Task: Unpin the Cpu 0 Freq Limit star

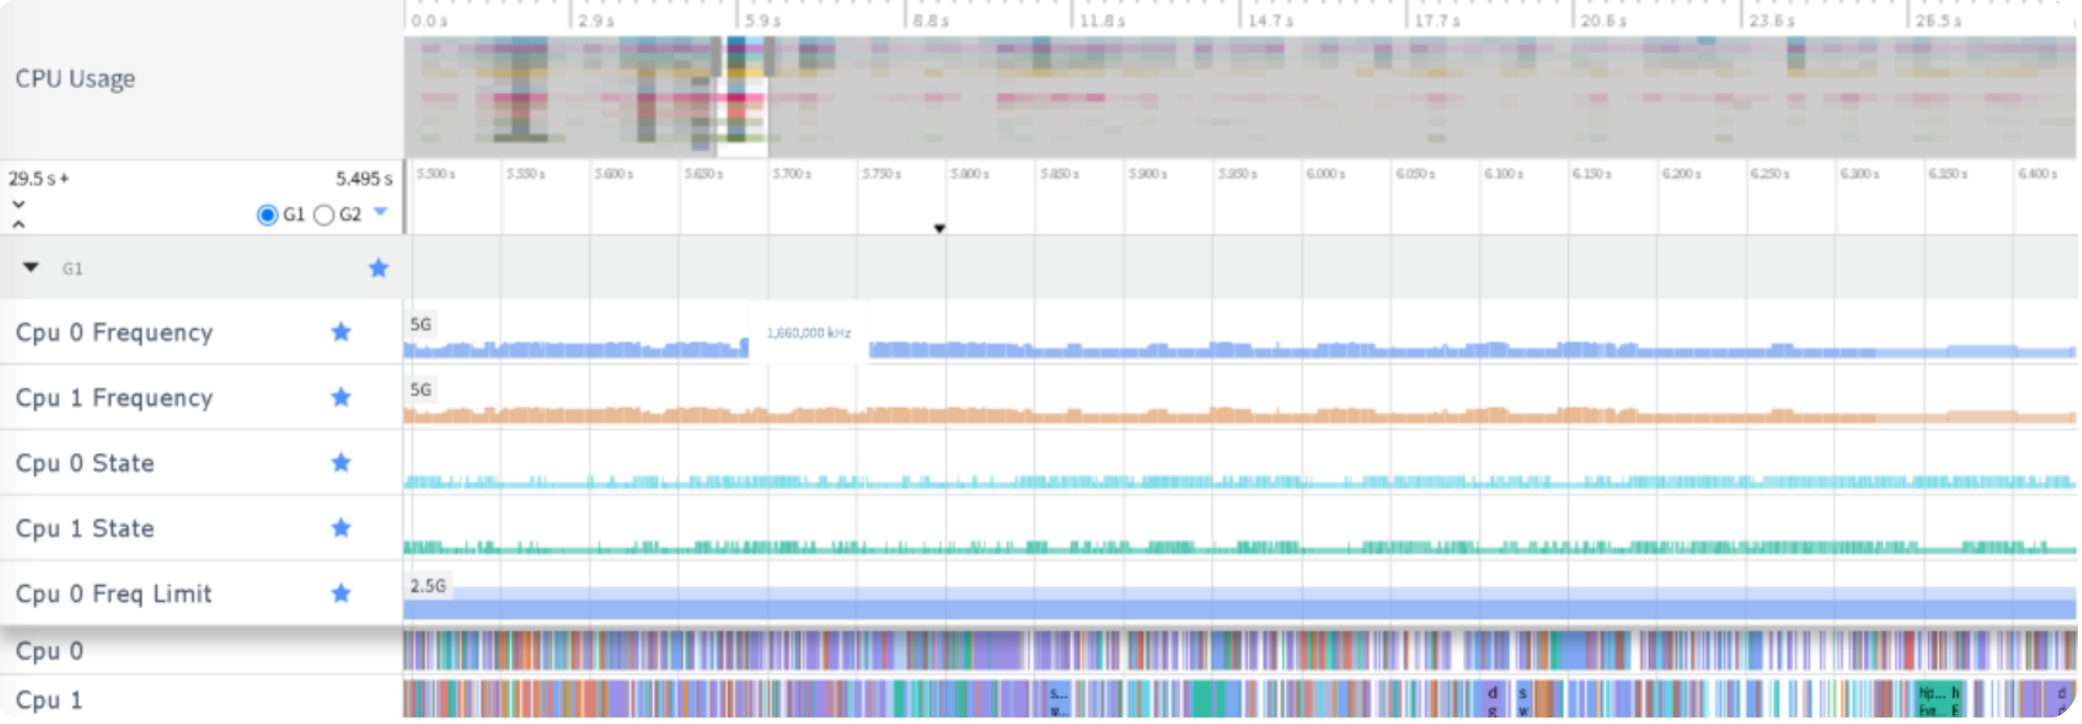Action: click(x=341, y=593)
